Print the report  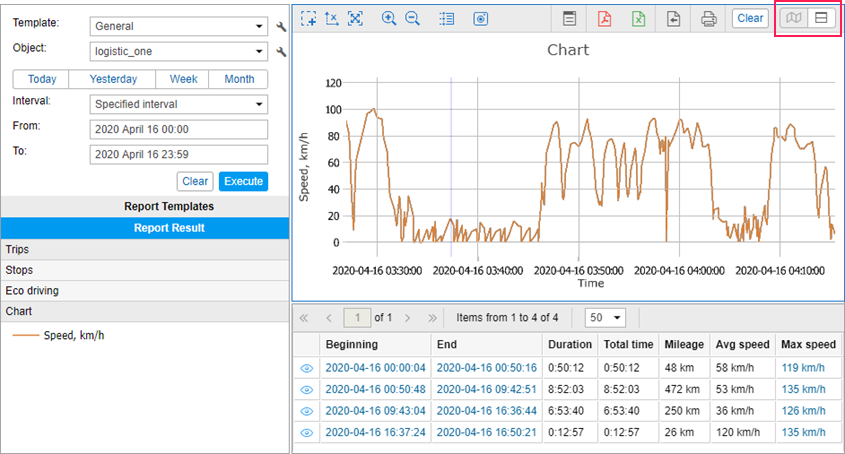(709, 19)
